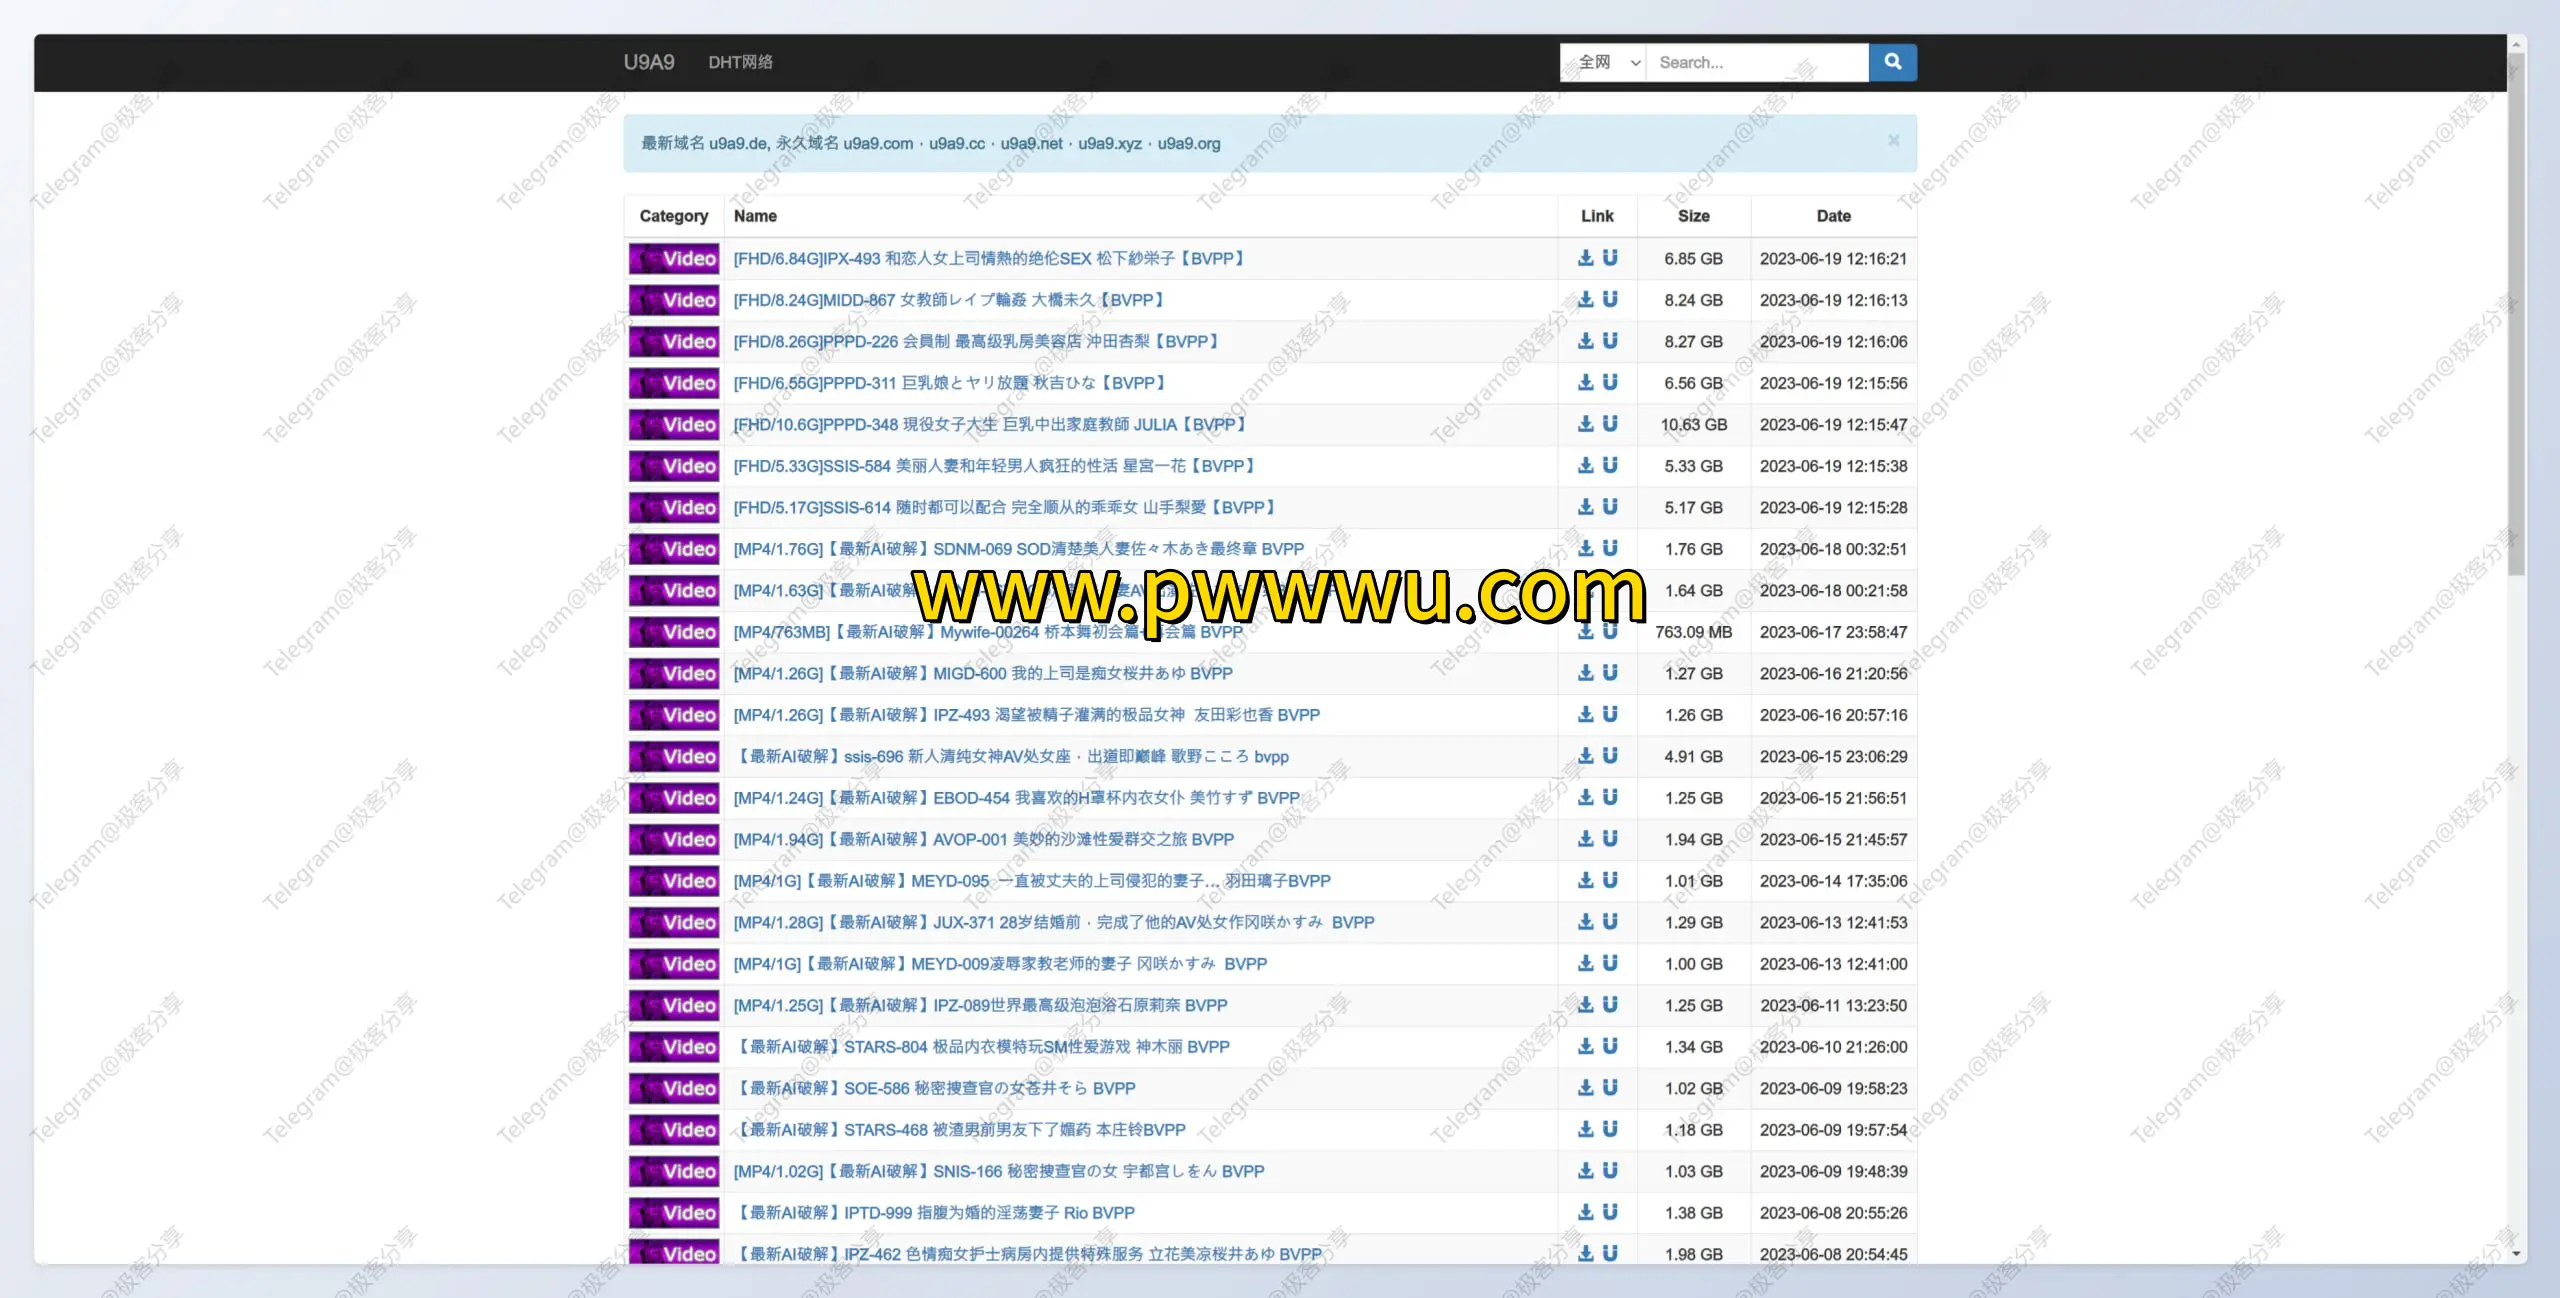Screen dimensions: 2560x1298
Task: Click the blue search magnifier button
Action: pyautogui.click(x=1892, y=62)
